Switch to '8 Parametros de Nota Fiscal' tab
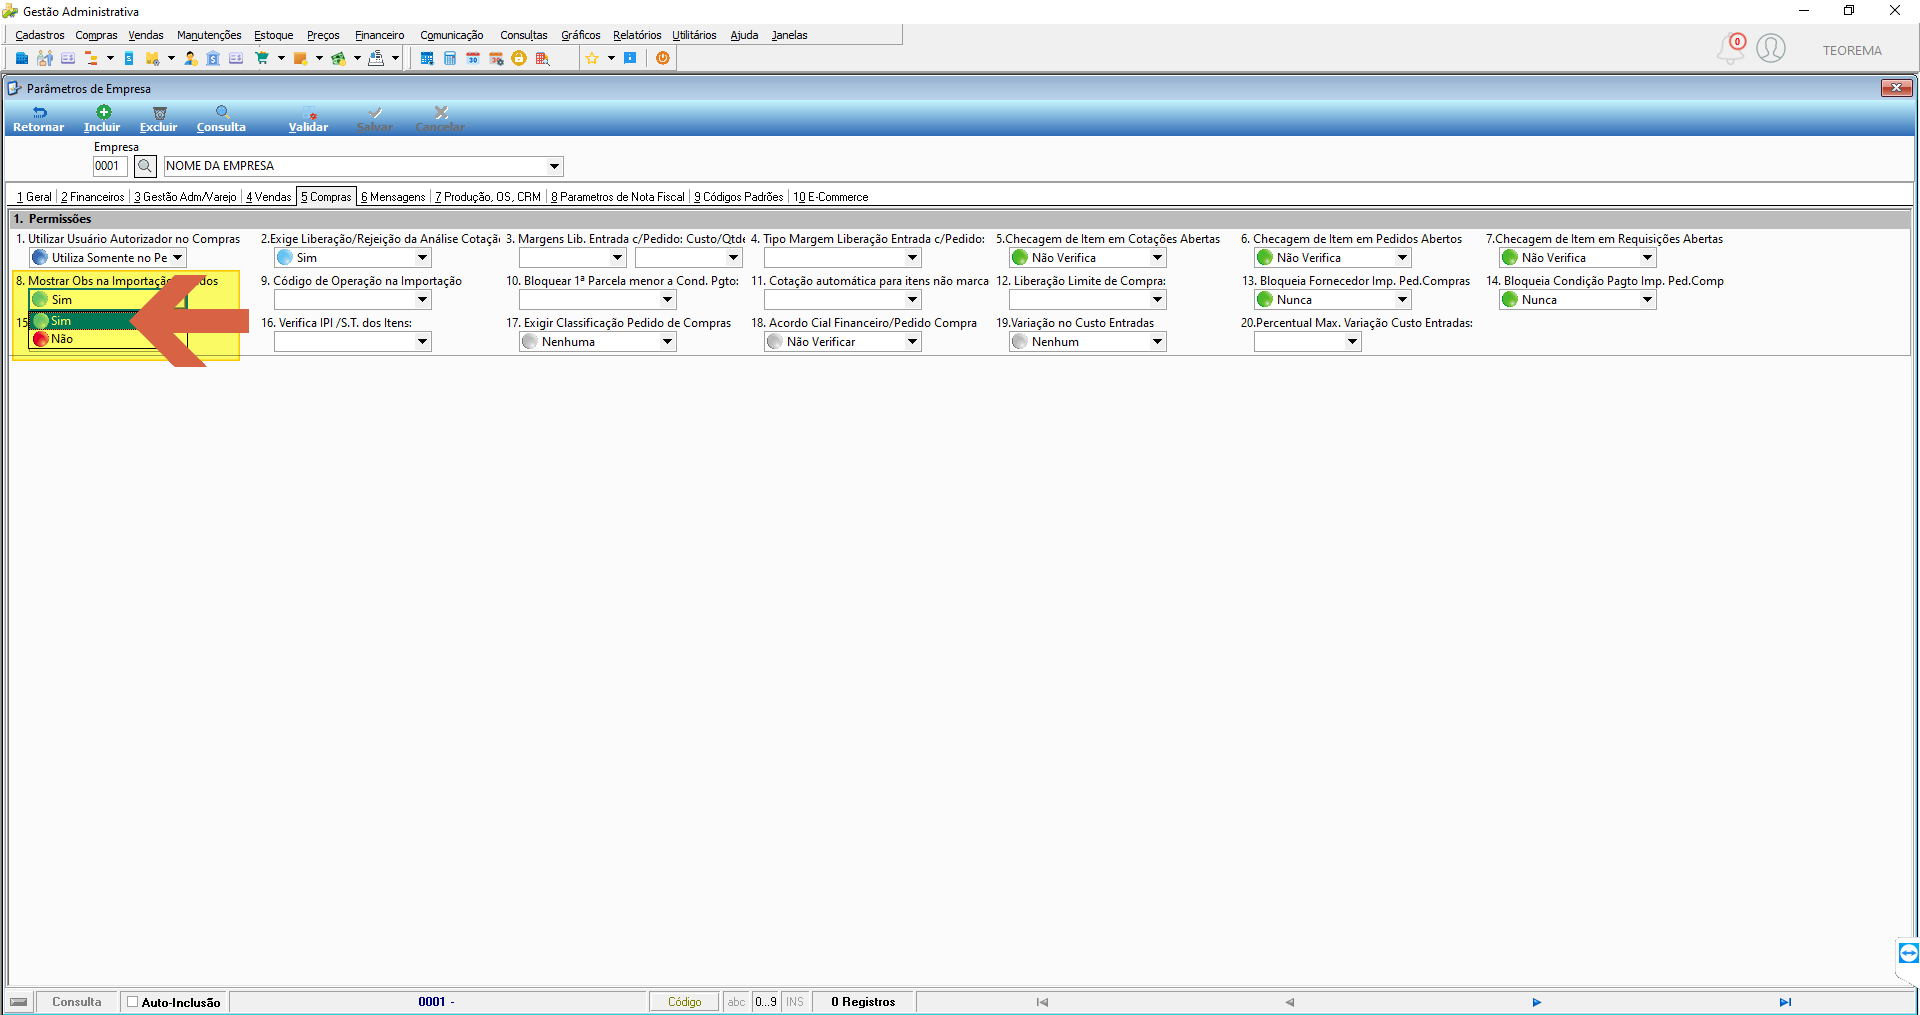This screenshot has height=1015, width=1920. [618, 197]
